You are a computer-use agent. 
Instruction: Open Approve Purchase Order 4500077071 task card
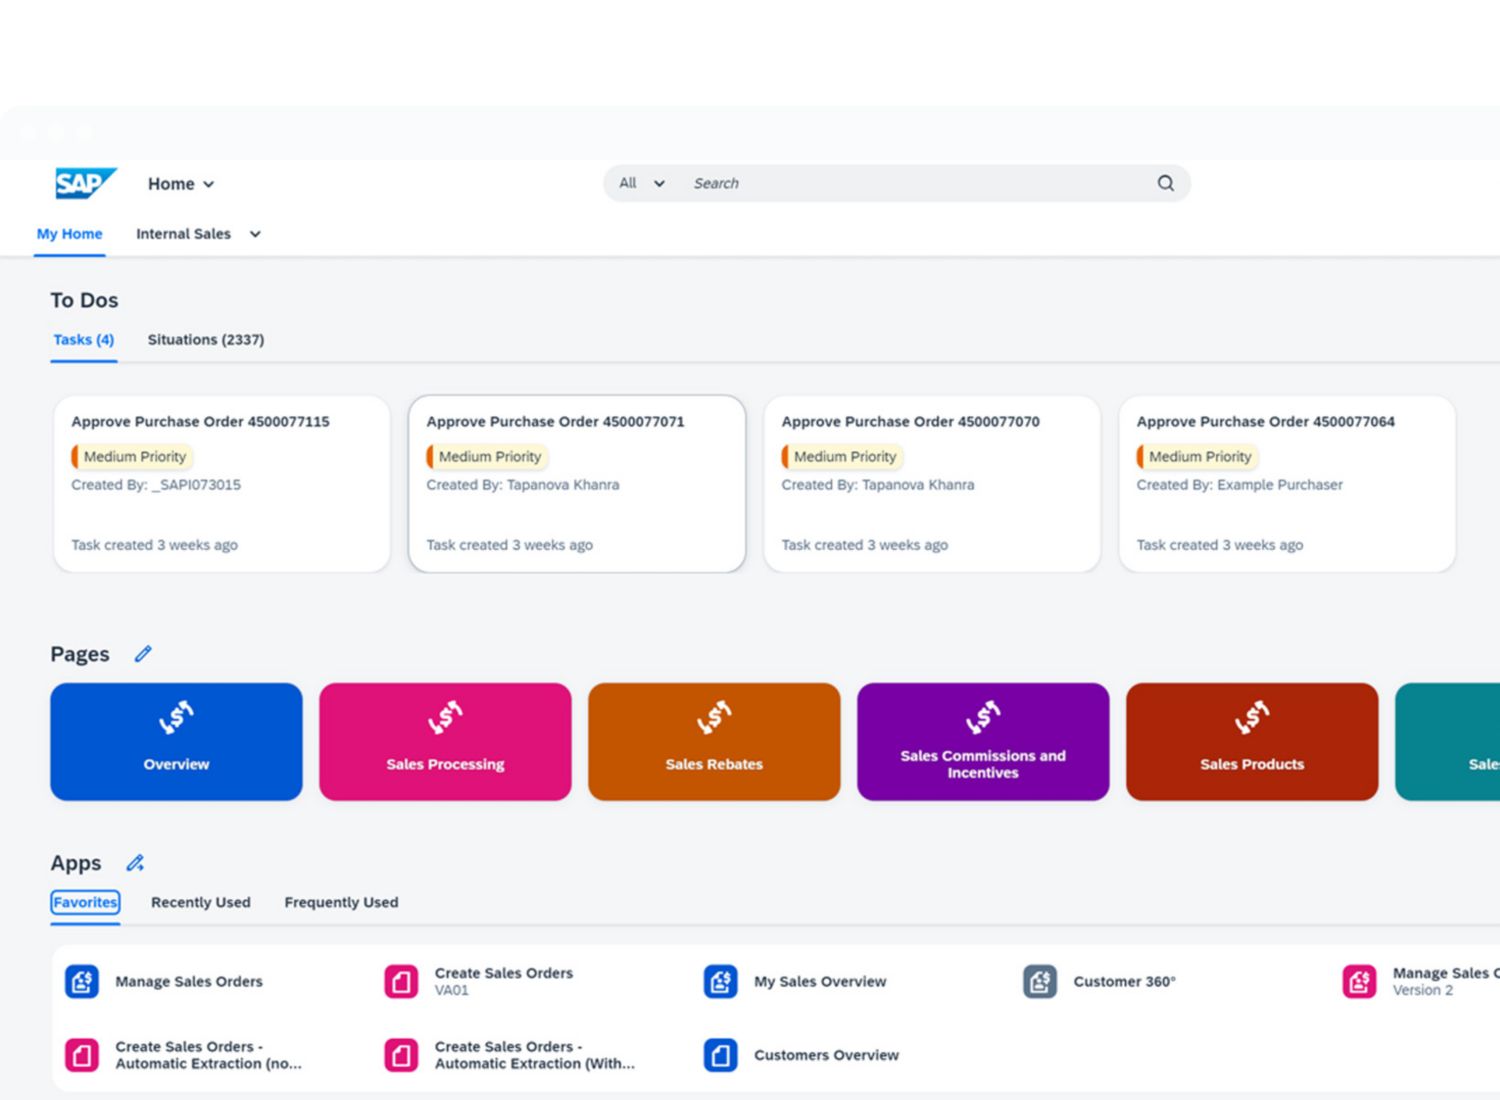[x=577, y=484]
